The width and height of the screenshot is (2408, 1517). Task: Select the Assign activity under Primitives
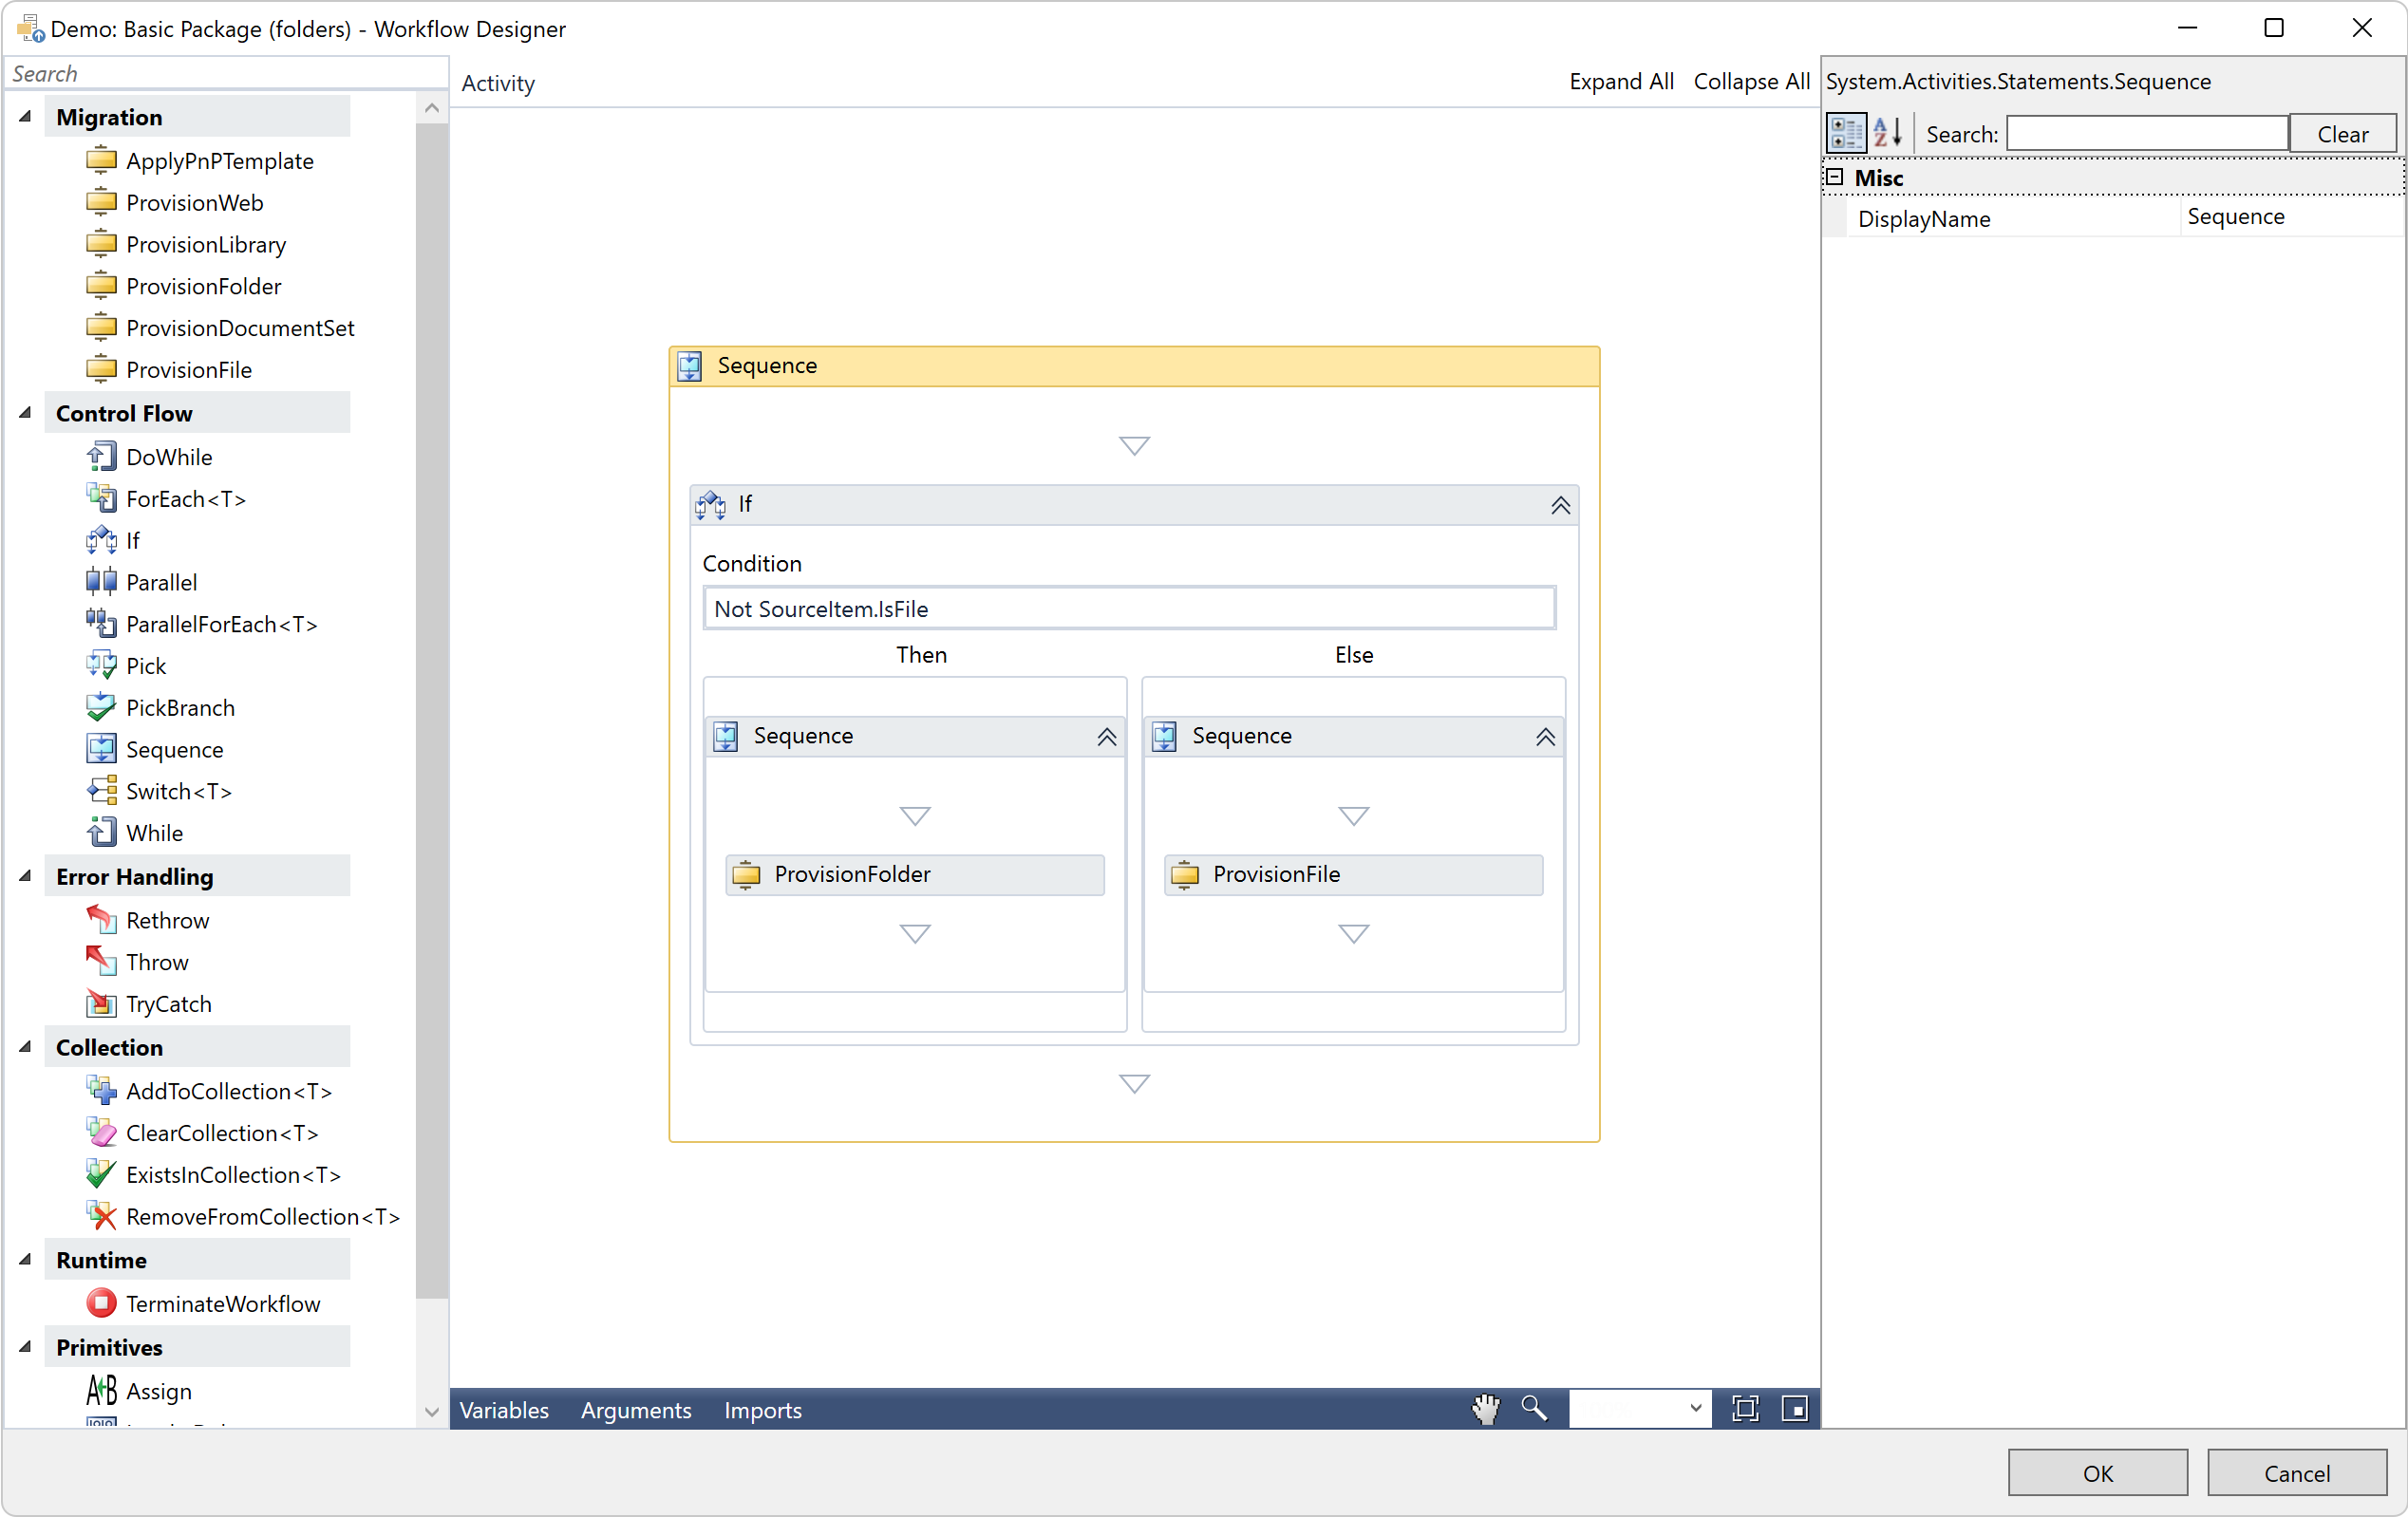159,1390
